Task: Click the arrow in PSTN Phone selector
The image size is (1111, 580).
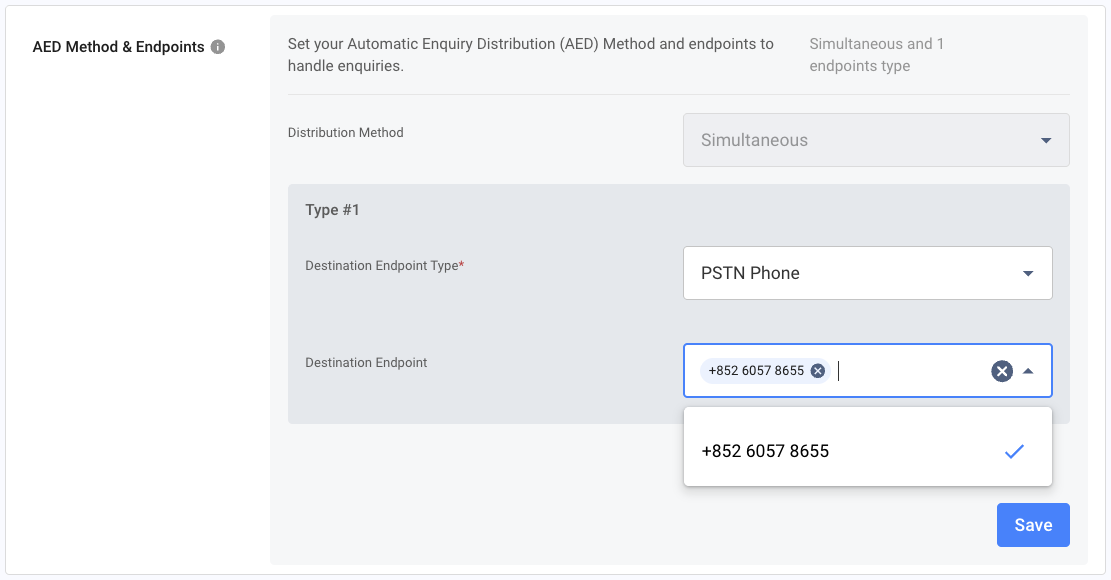Action: [x=1028, y=274]
